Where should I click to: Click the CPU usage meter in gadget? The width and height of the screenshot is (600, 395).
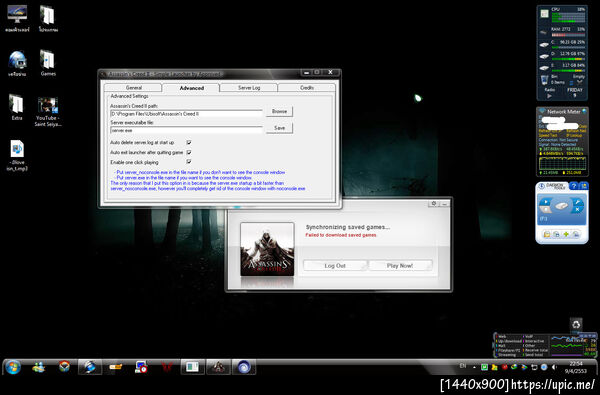click(568, 17)
